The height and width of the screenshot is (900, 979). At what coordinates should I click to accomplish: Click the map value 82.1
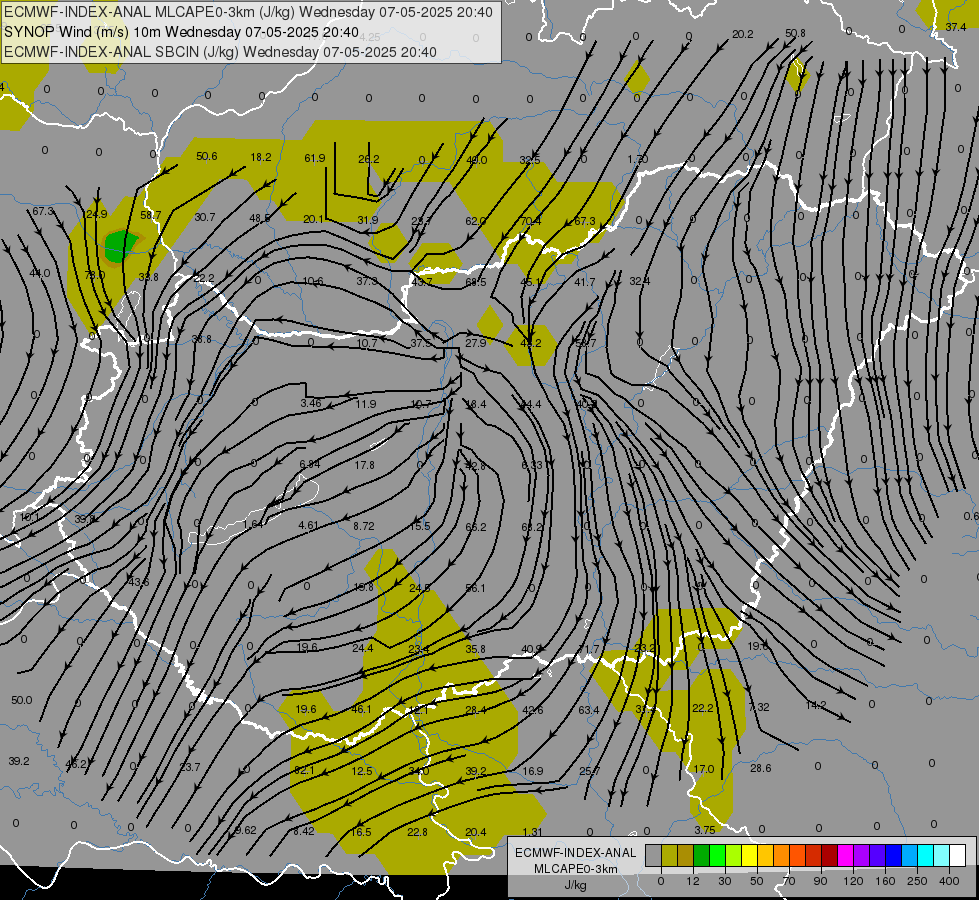coord(304,770)
